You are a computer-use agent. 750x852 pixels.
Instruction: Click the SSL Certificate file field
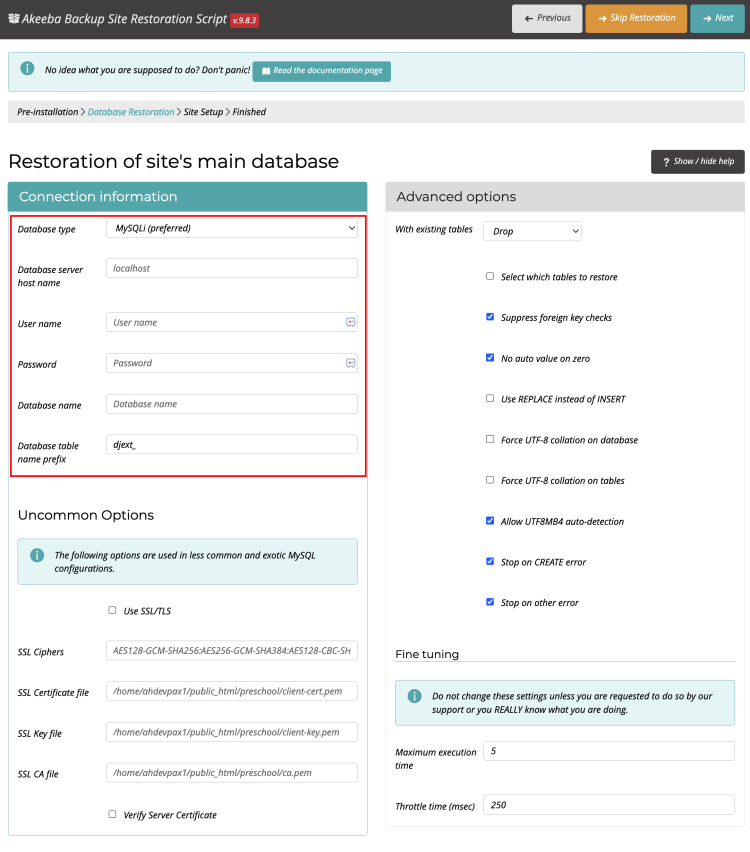[232, 691]
